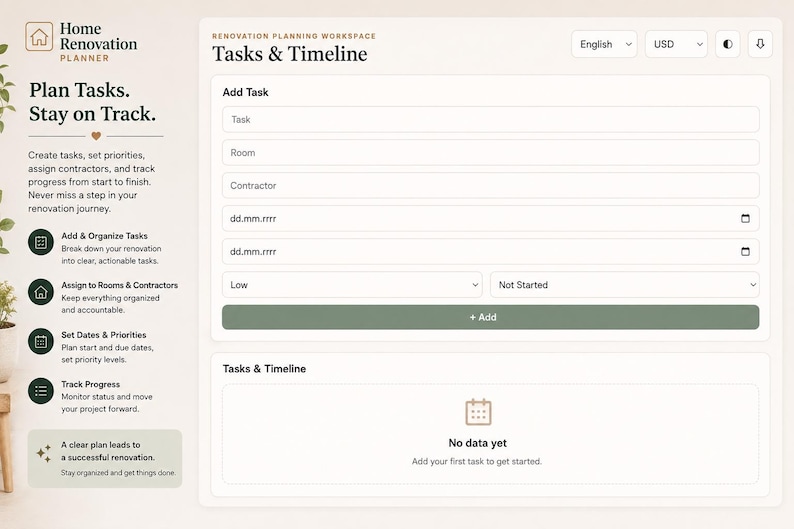794x529 pixels.
Task: Click the download export arrow button
Action: [760, 44]
